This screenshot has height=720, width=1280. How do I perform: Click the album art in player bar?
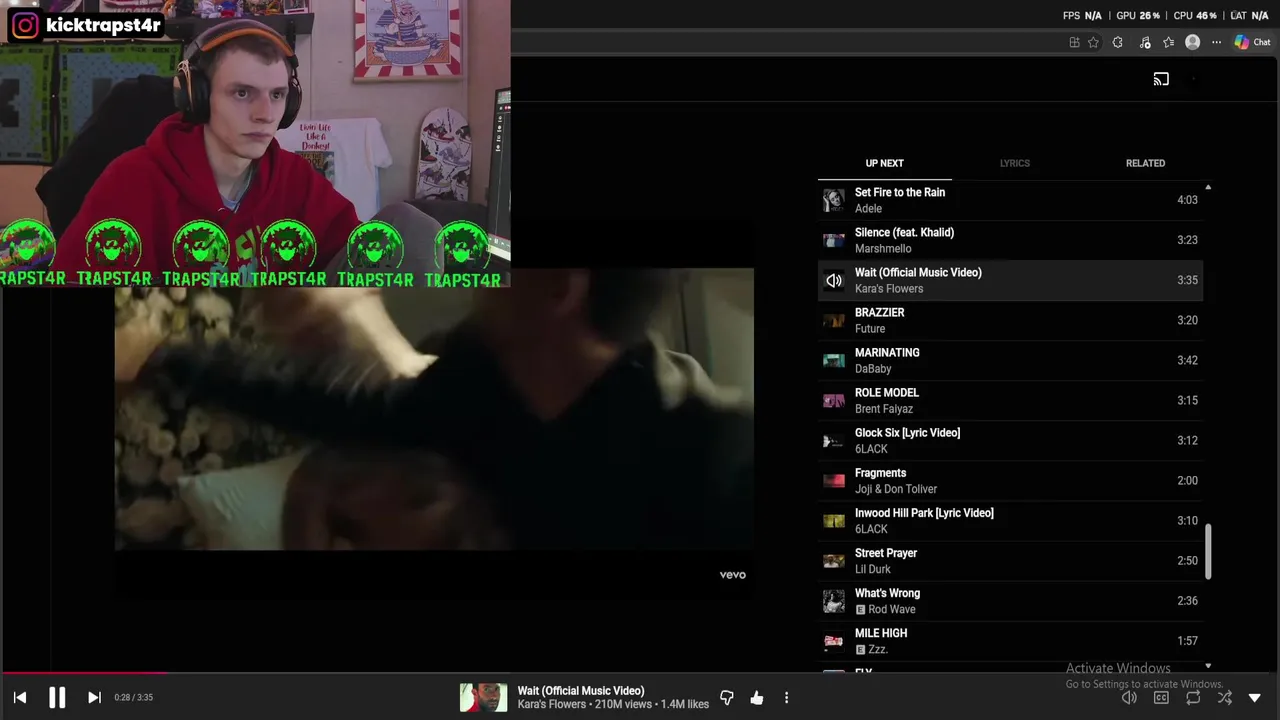pos(483,697)
